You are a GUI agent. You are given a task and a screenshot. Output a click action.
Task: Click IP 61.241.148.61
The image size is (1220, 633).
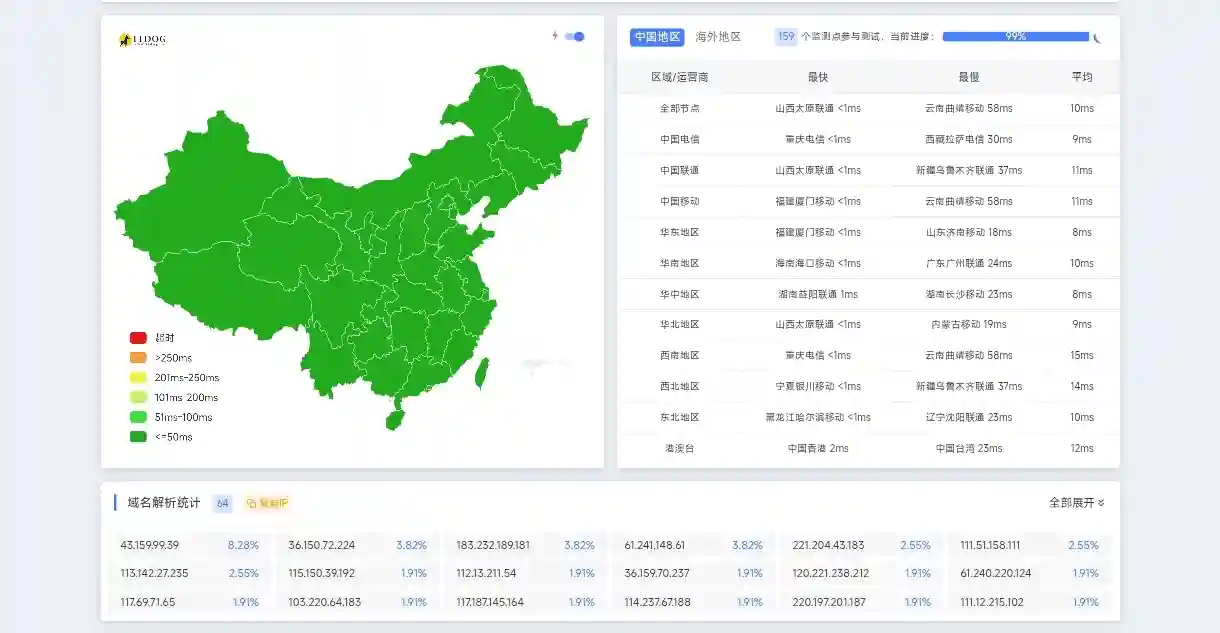pos(655,545)
